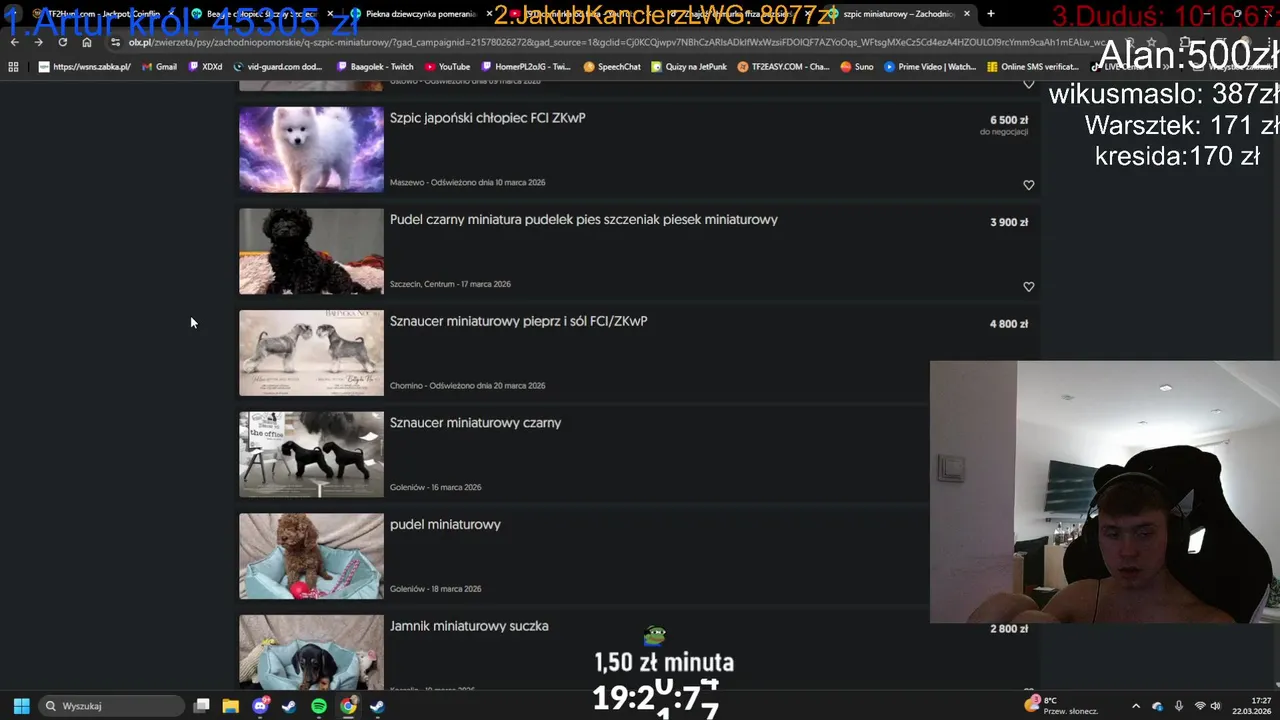Open Task View on the taskbar
Screen dimensions: 1280x720
coord(201,706)
